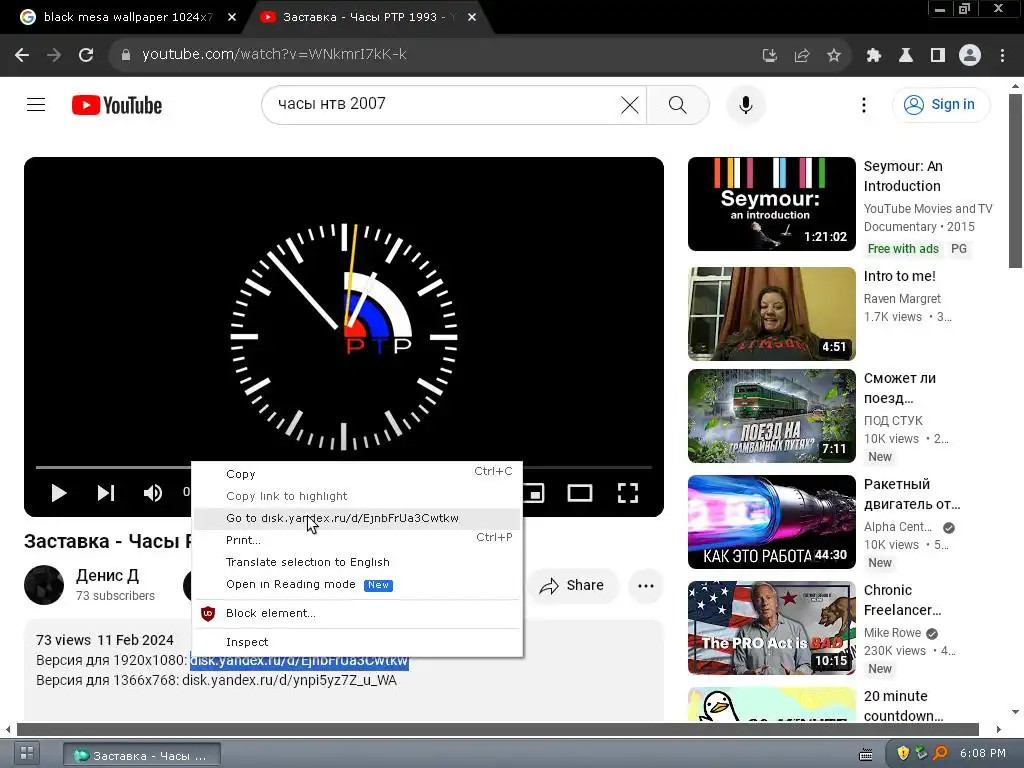
Task: Select Inspect in the context menu
Action: (357, 642)
